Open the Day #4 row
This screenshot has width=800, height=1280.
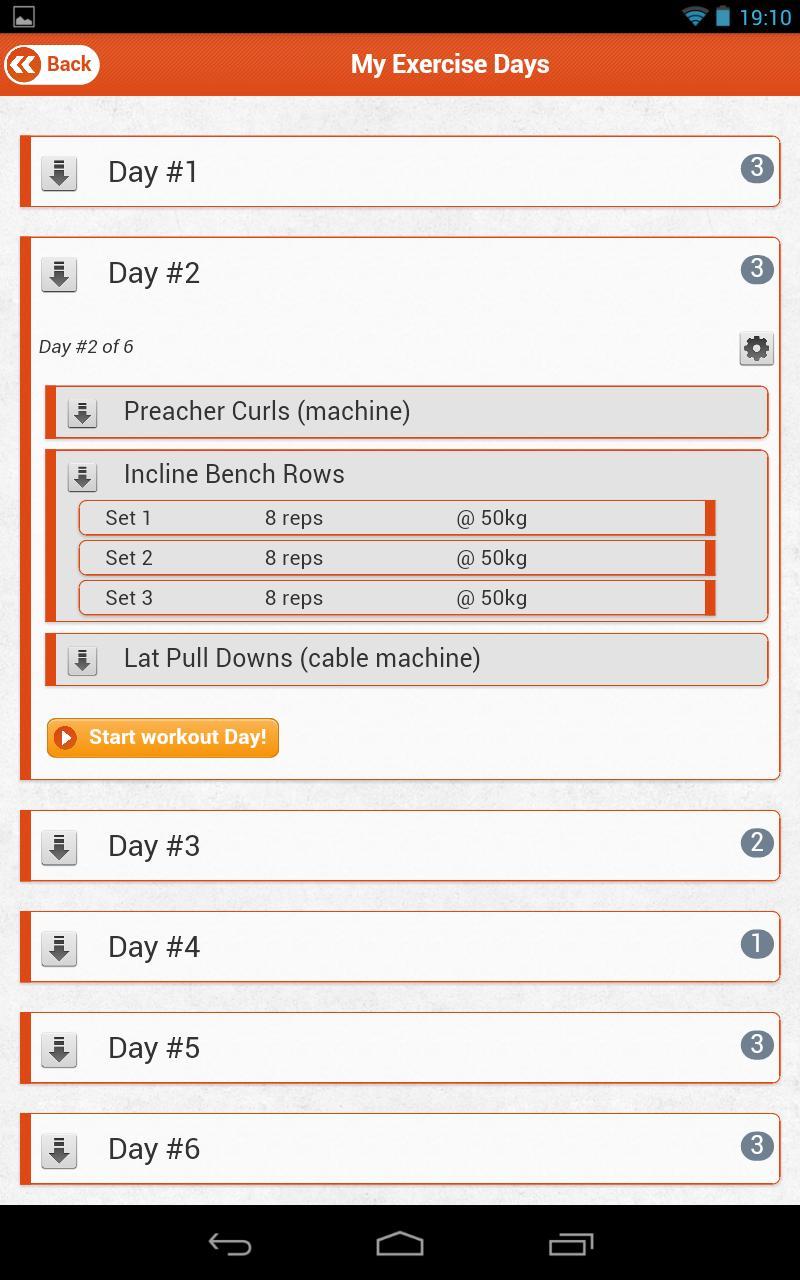coord(400,947)
